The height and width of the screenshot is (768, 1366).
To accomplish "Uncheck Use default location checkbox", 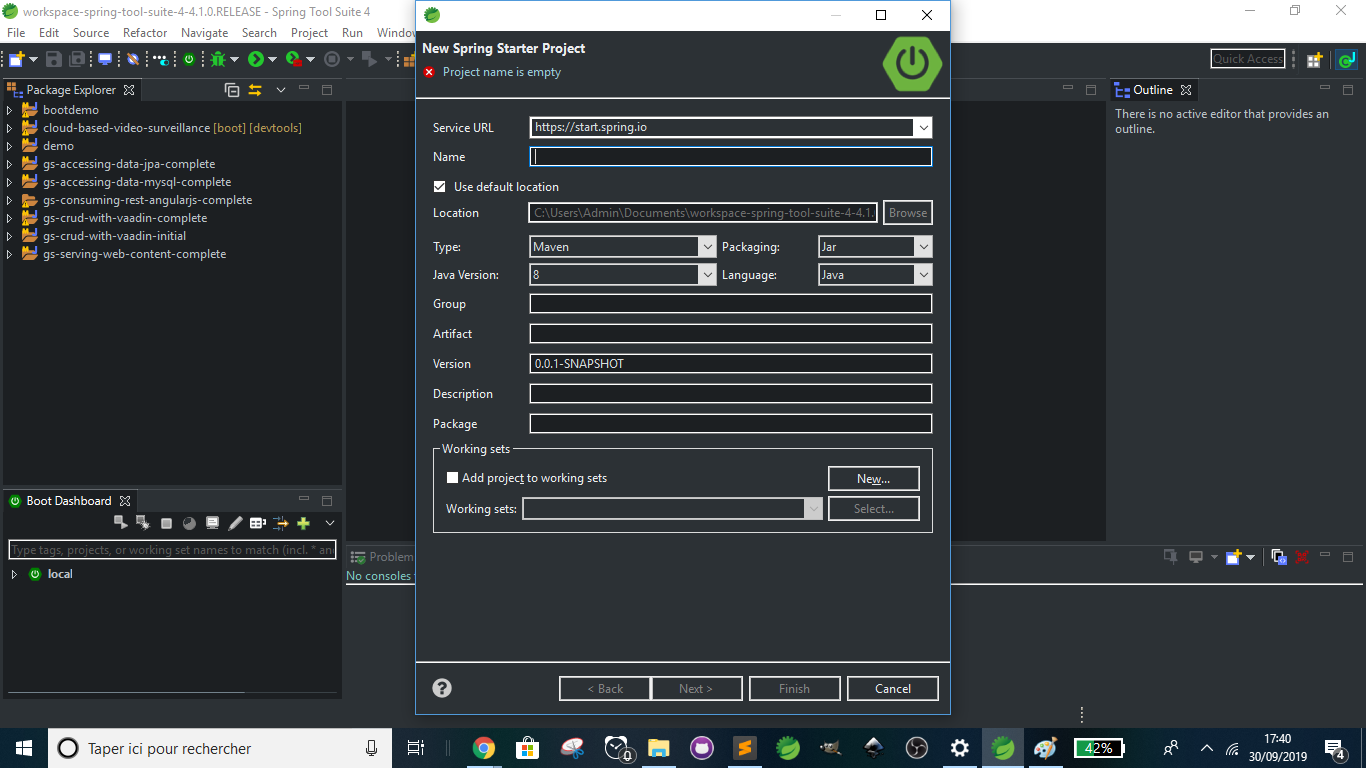I will (439, 186).
